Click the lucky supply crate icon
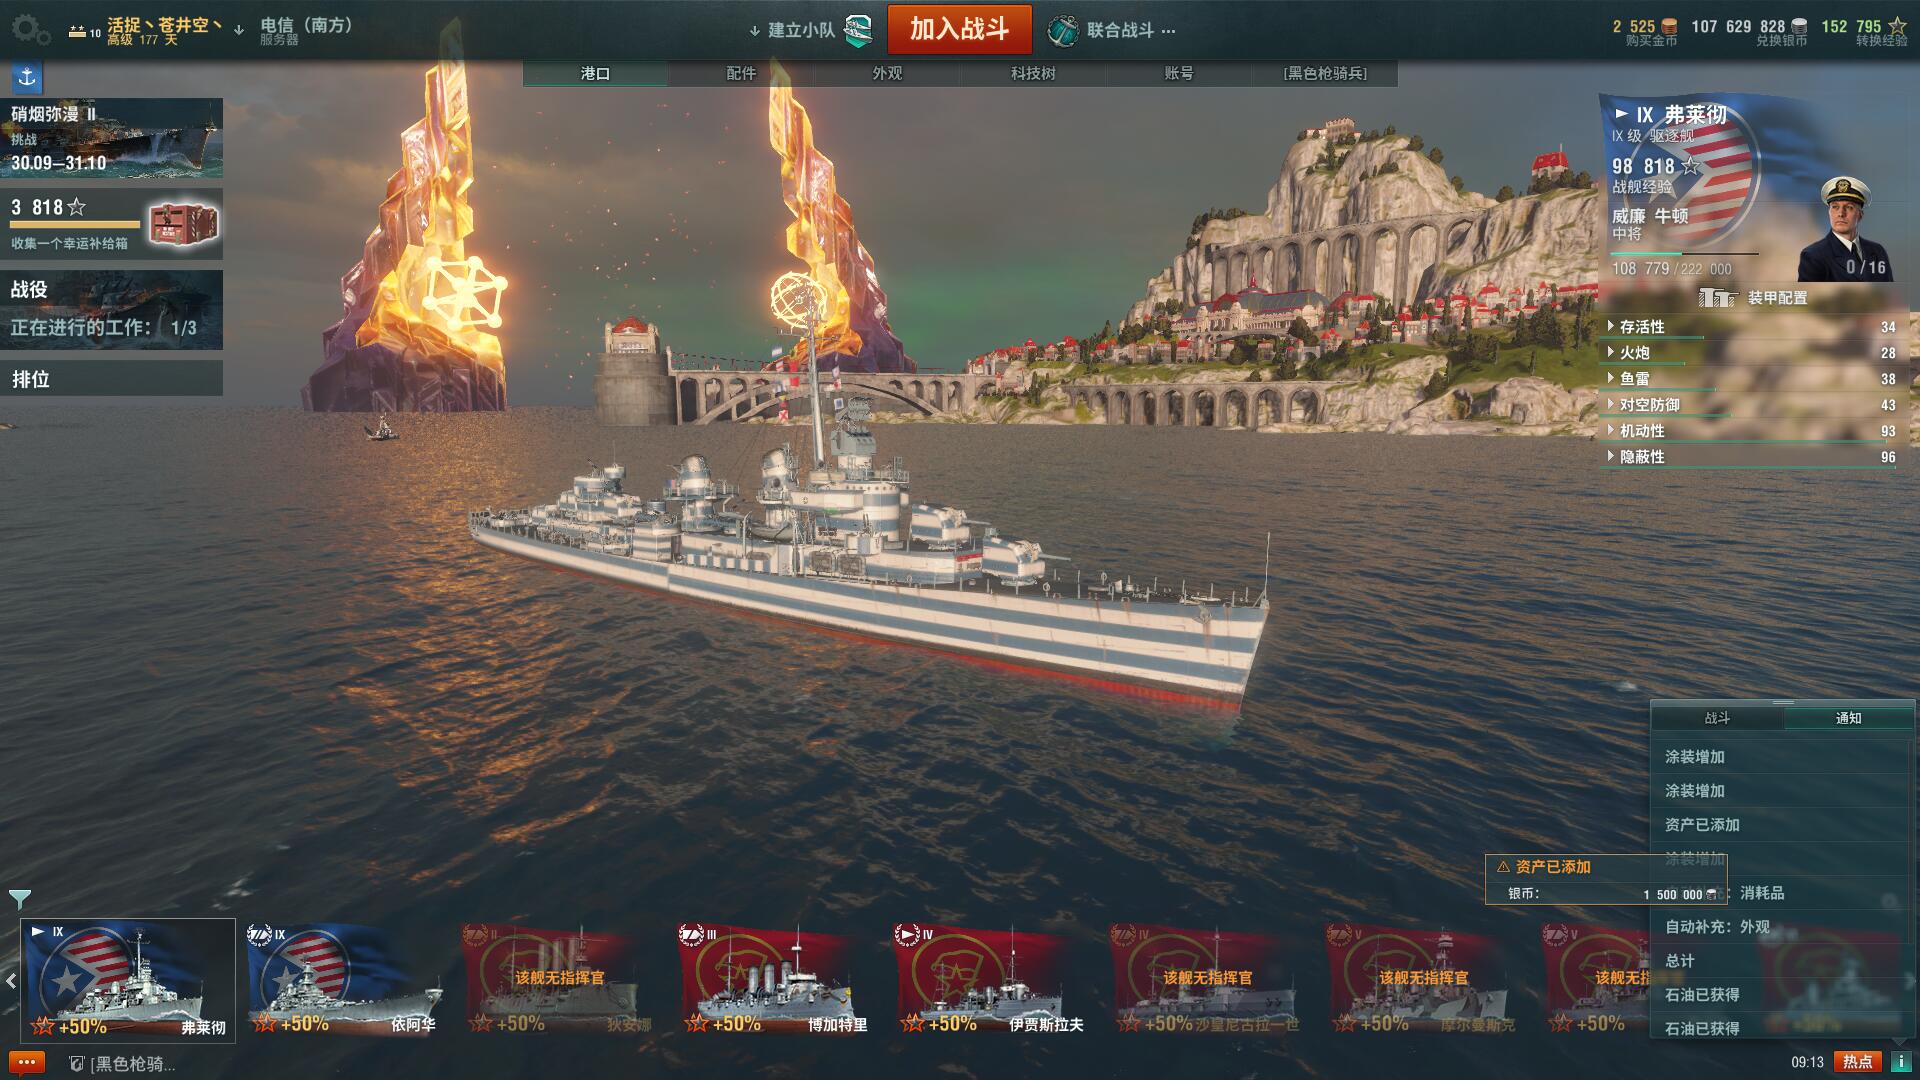This screenshot has height=1080, width=1920. point(183,225)
